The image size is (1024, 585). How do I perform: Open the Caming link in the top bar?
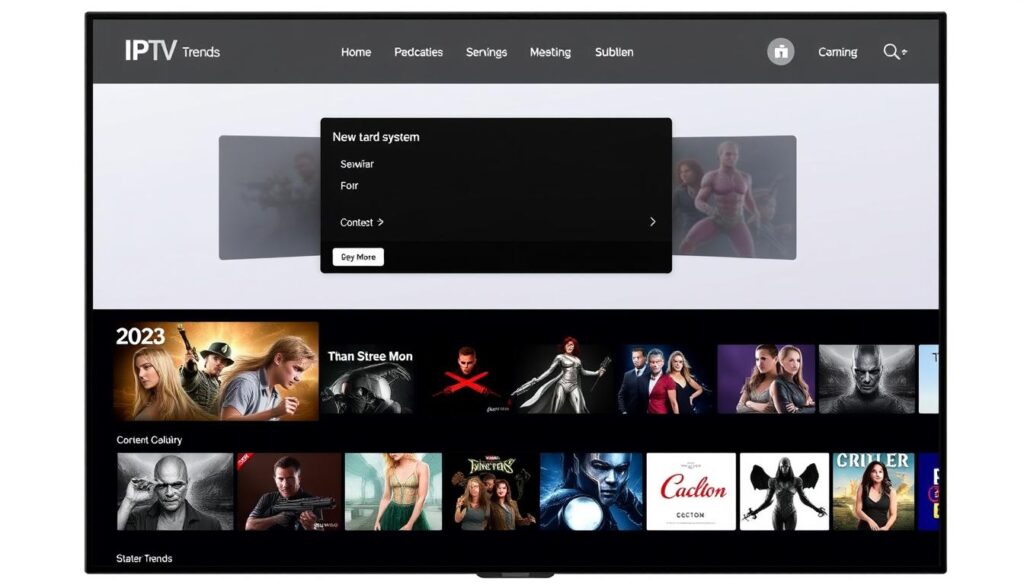tap(837, 51)
